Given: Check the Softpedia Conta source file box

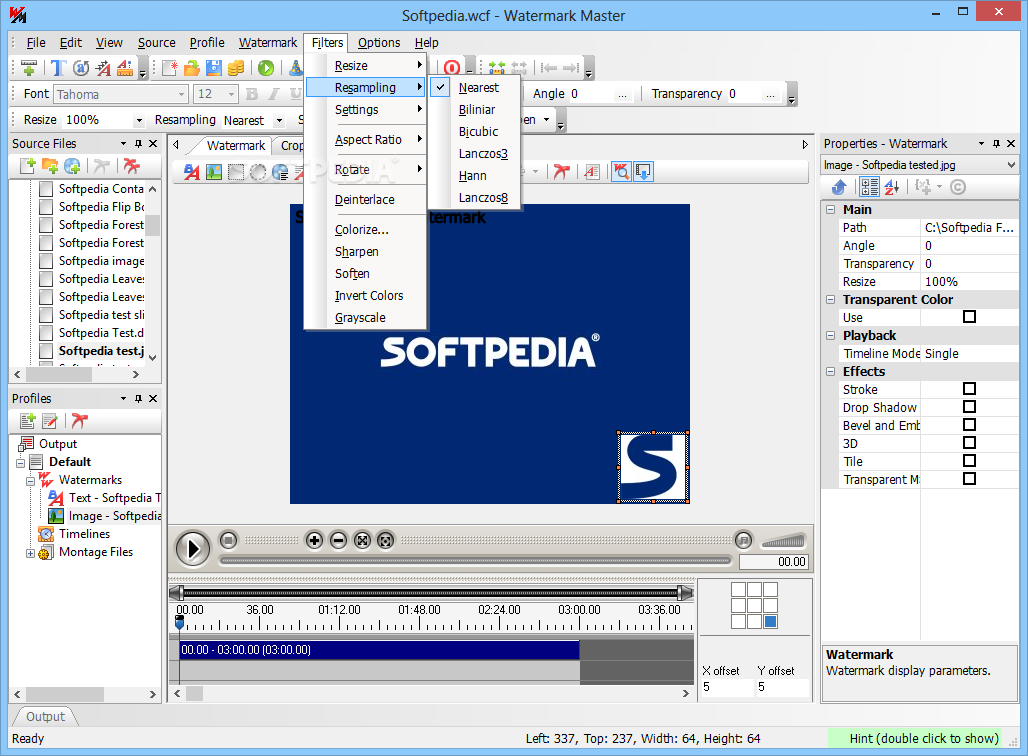Looking at the screenshot, I should 46,189.
